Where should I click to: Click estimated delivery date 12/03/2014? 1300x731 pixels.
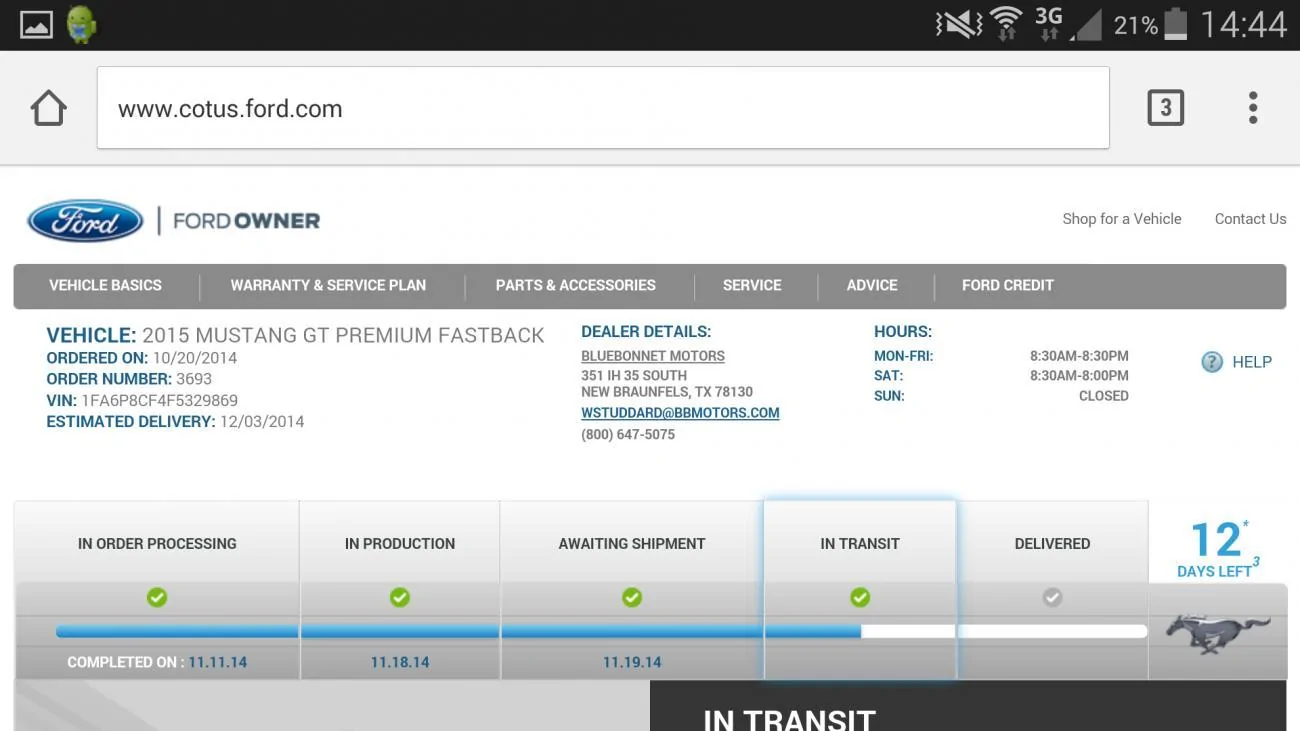coord(262,422)
